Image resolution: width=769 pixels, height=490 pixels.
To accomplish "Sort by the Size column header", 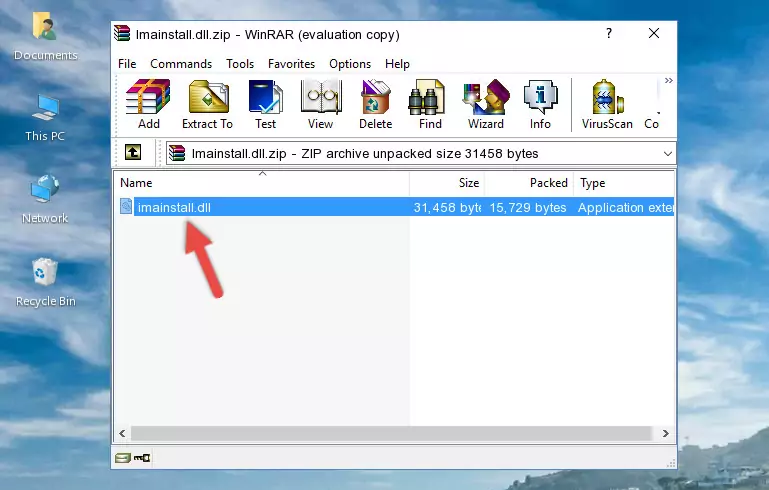I will click(447, 183).
